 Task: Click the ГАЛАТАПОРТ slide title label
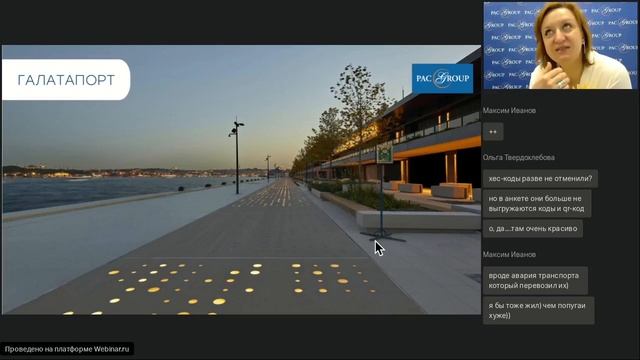(66, 80)
